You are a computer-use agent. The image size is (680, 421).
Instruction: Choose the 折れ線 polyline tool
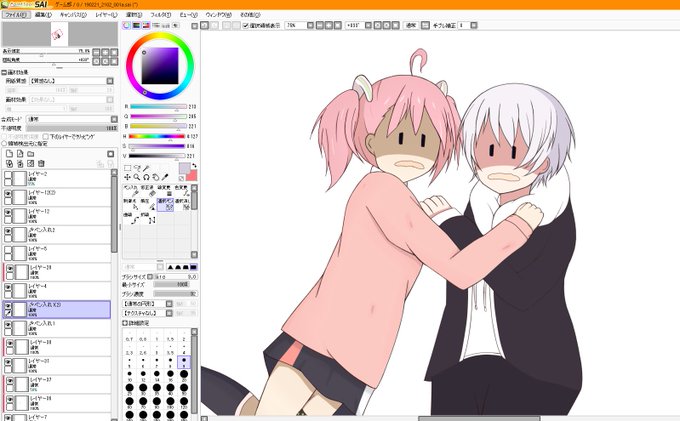point(148,218)
